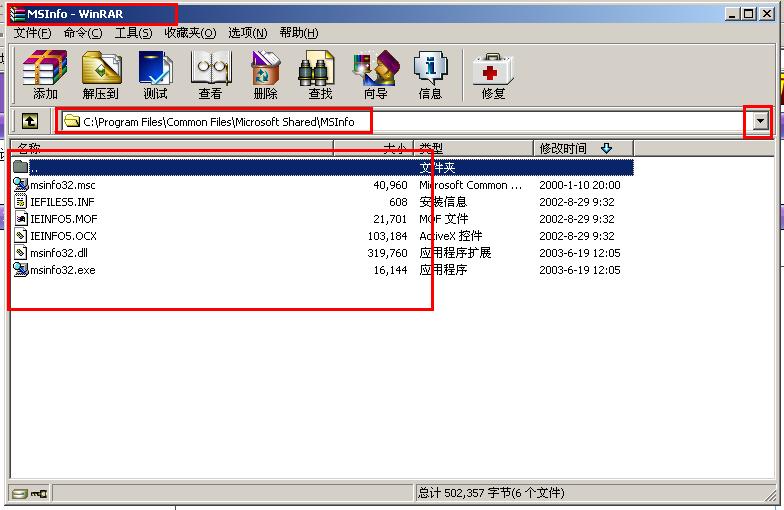Screen dimensions: 784x510
Task: Click the msinfo32.exe file icon
Action: [20, 270]
